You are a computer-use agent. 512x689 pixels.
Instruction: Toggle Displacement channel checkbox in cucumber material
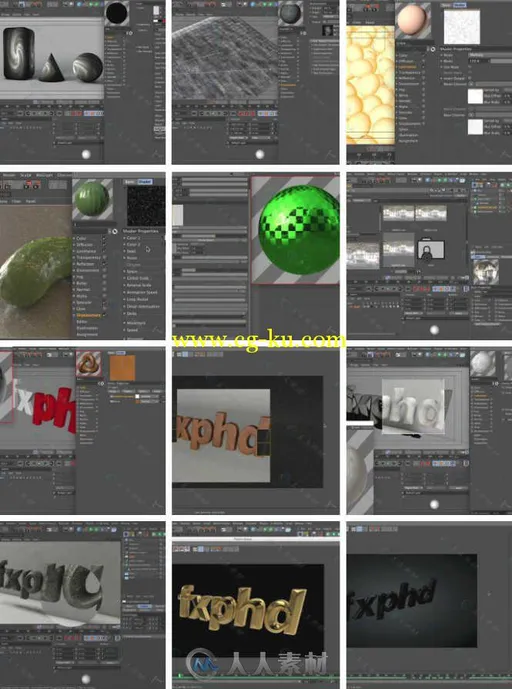(104, 315)
